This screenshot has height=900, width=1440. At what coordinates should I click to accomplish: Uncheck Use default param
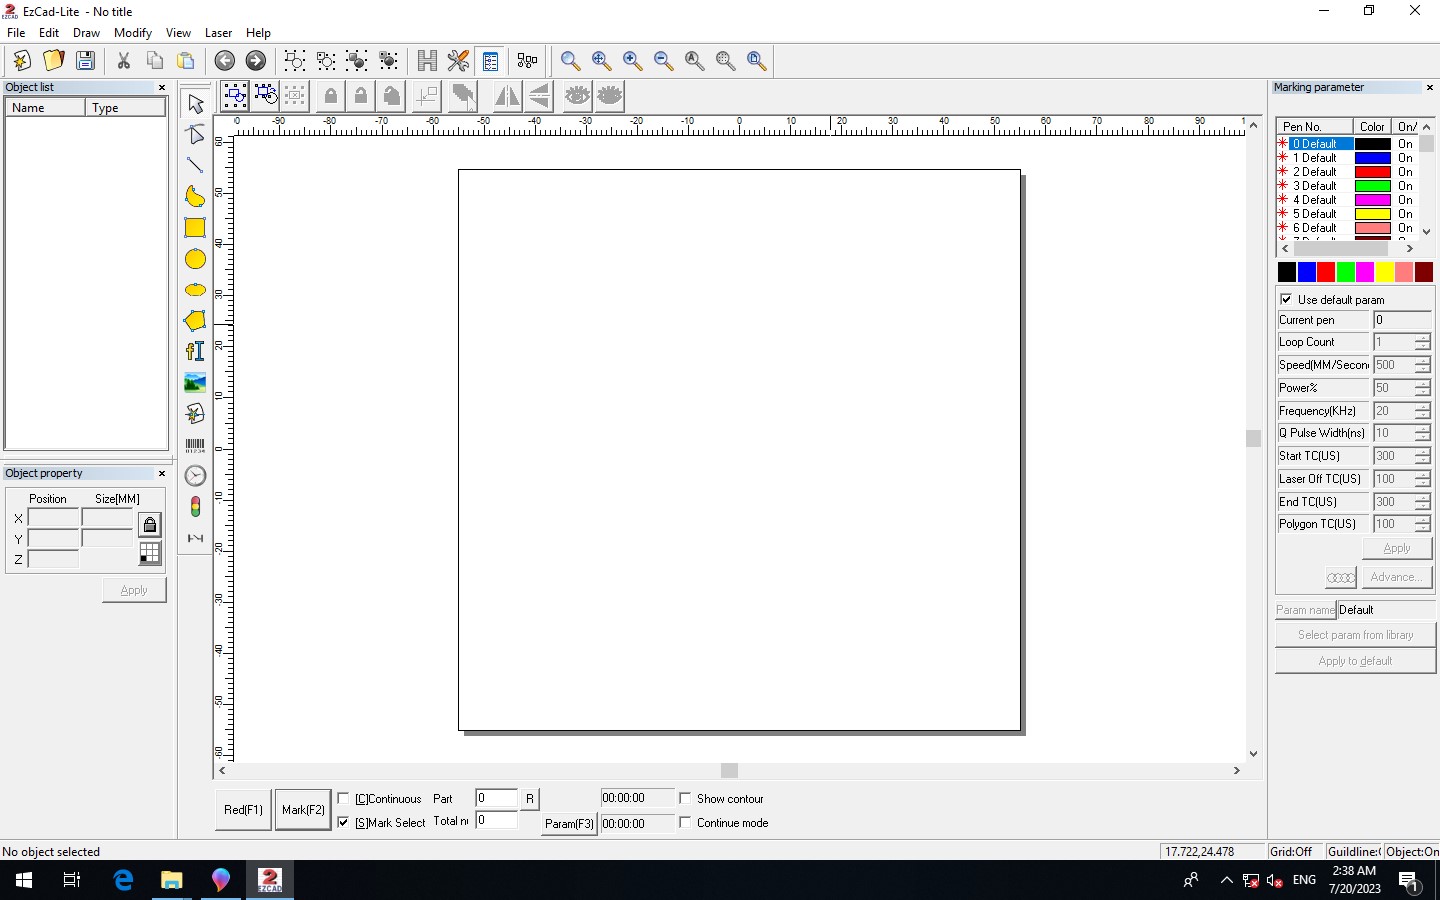1286,299
